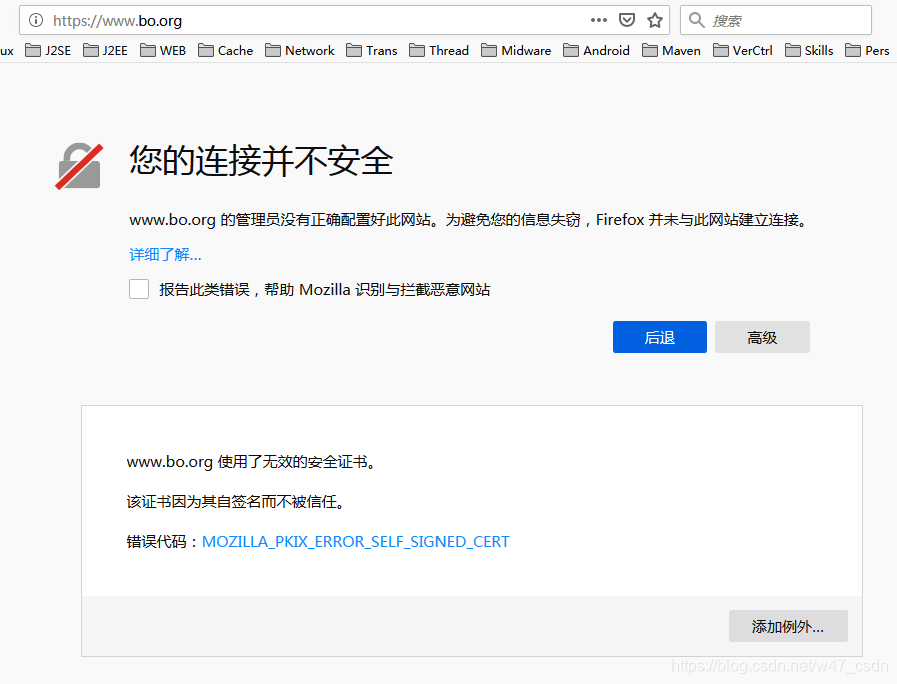Image resolution: width=897 pixels, height=684 pixels.
Task: Save page to Pocket icon
Action: [x=627, y=20]
